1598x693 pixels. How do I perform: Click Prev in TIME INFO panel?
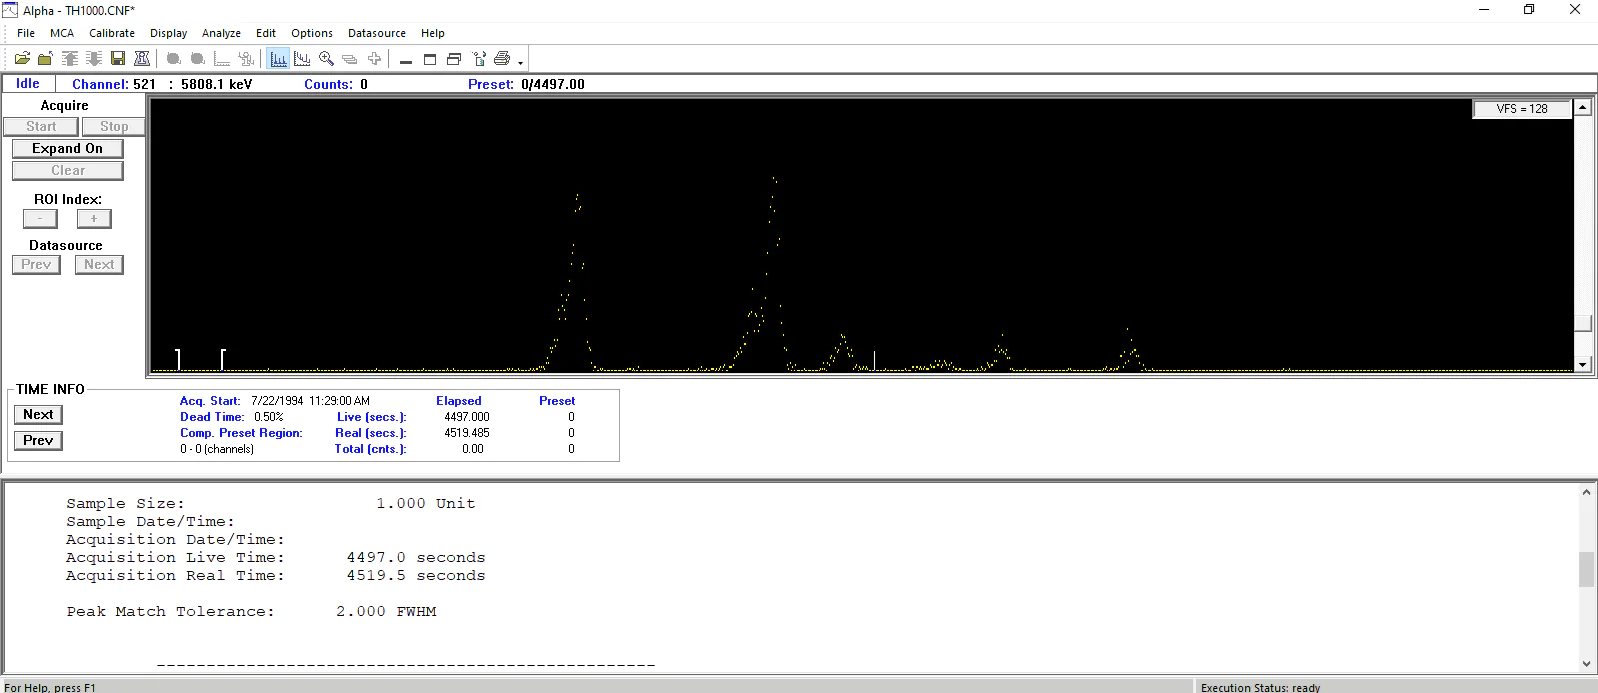38,440
